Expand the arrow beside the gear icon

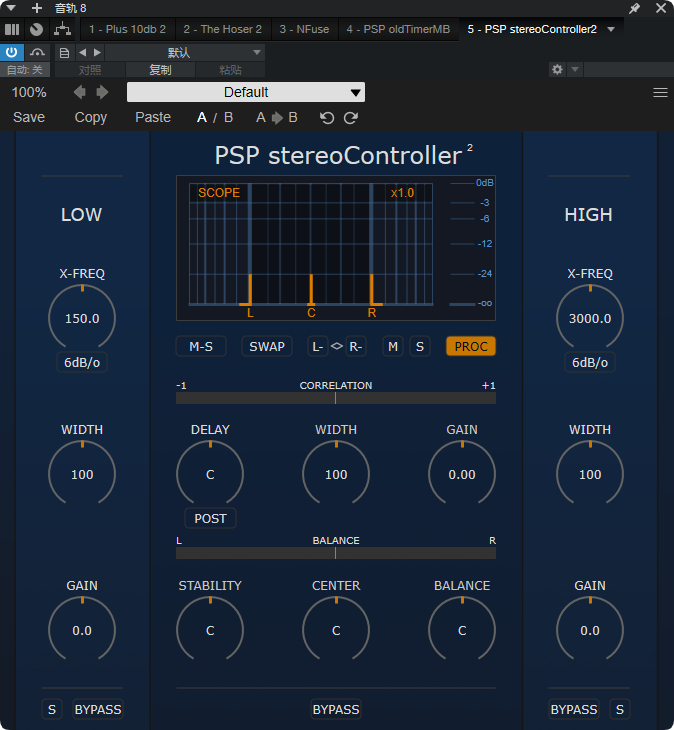coord(575,70)
